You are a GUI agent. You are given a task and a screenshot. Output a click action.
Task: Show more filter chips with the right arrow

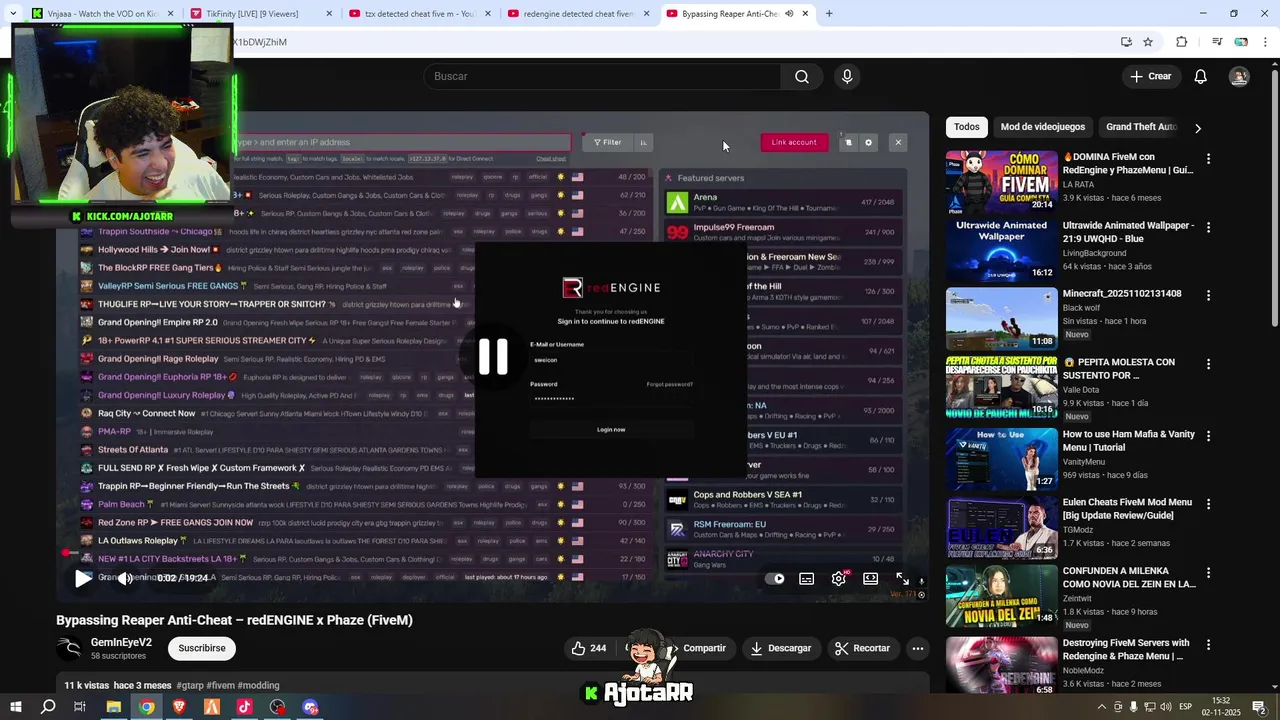[x=1198, y=128]
